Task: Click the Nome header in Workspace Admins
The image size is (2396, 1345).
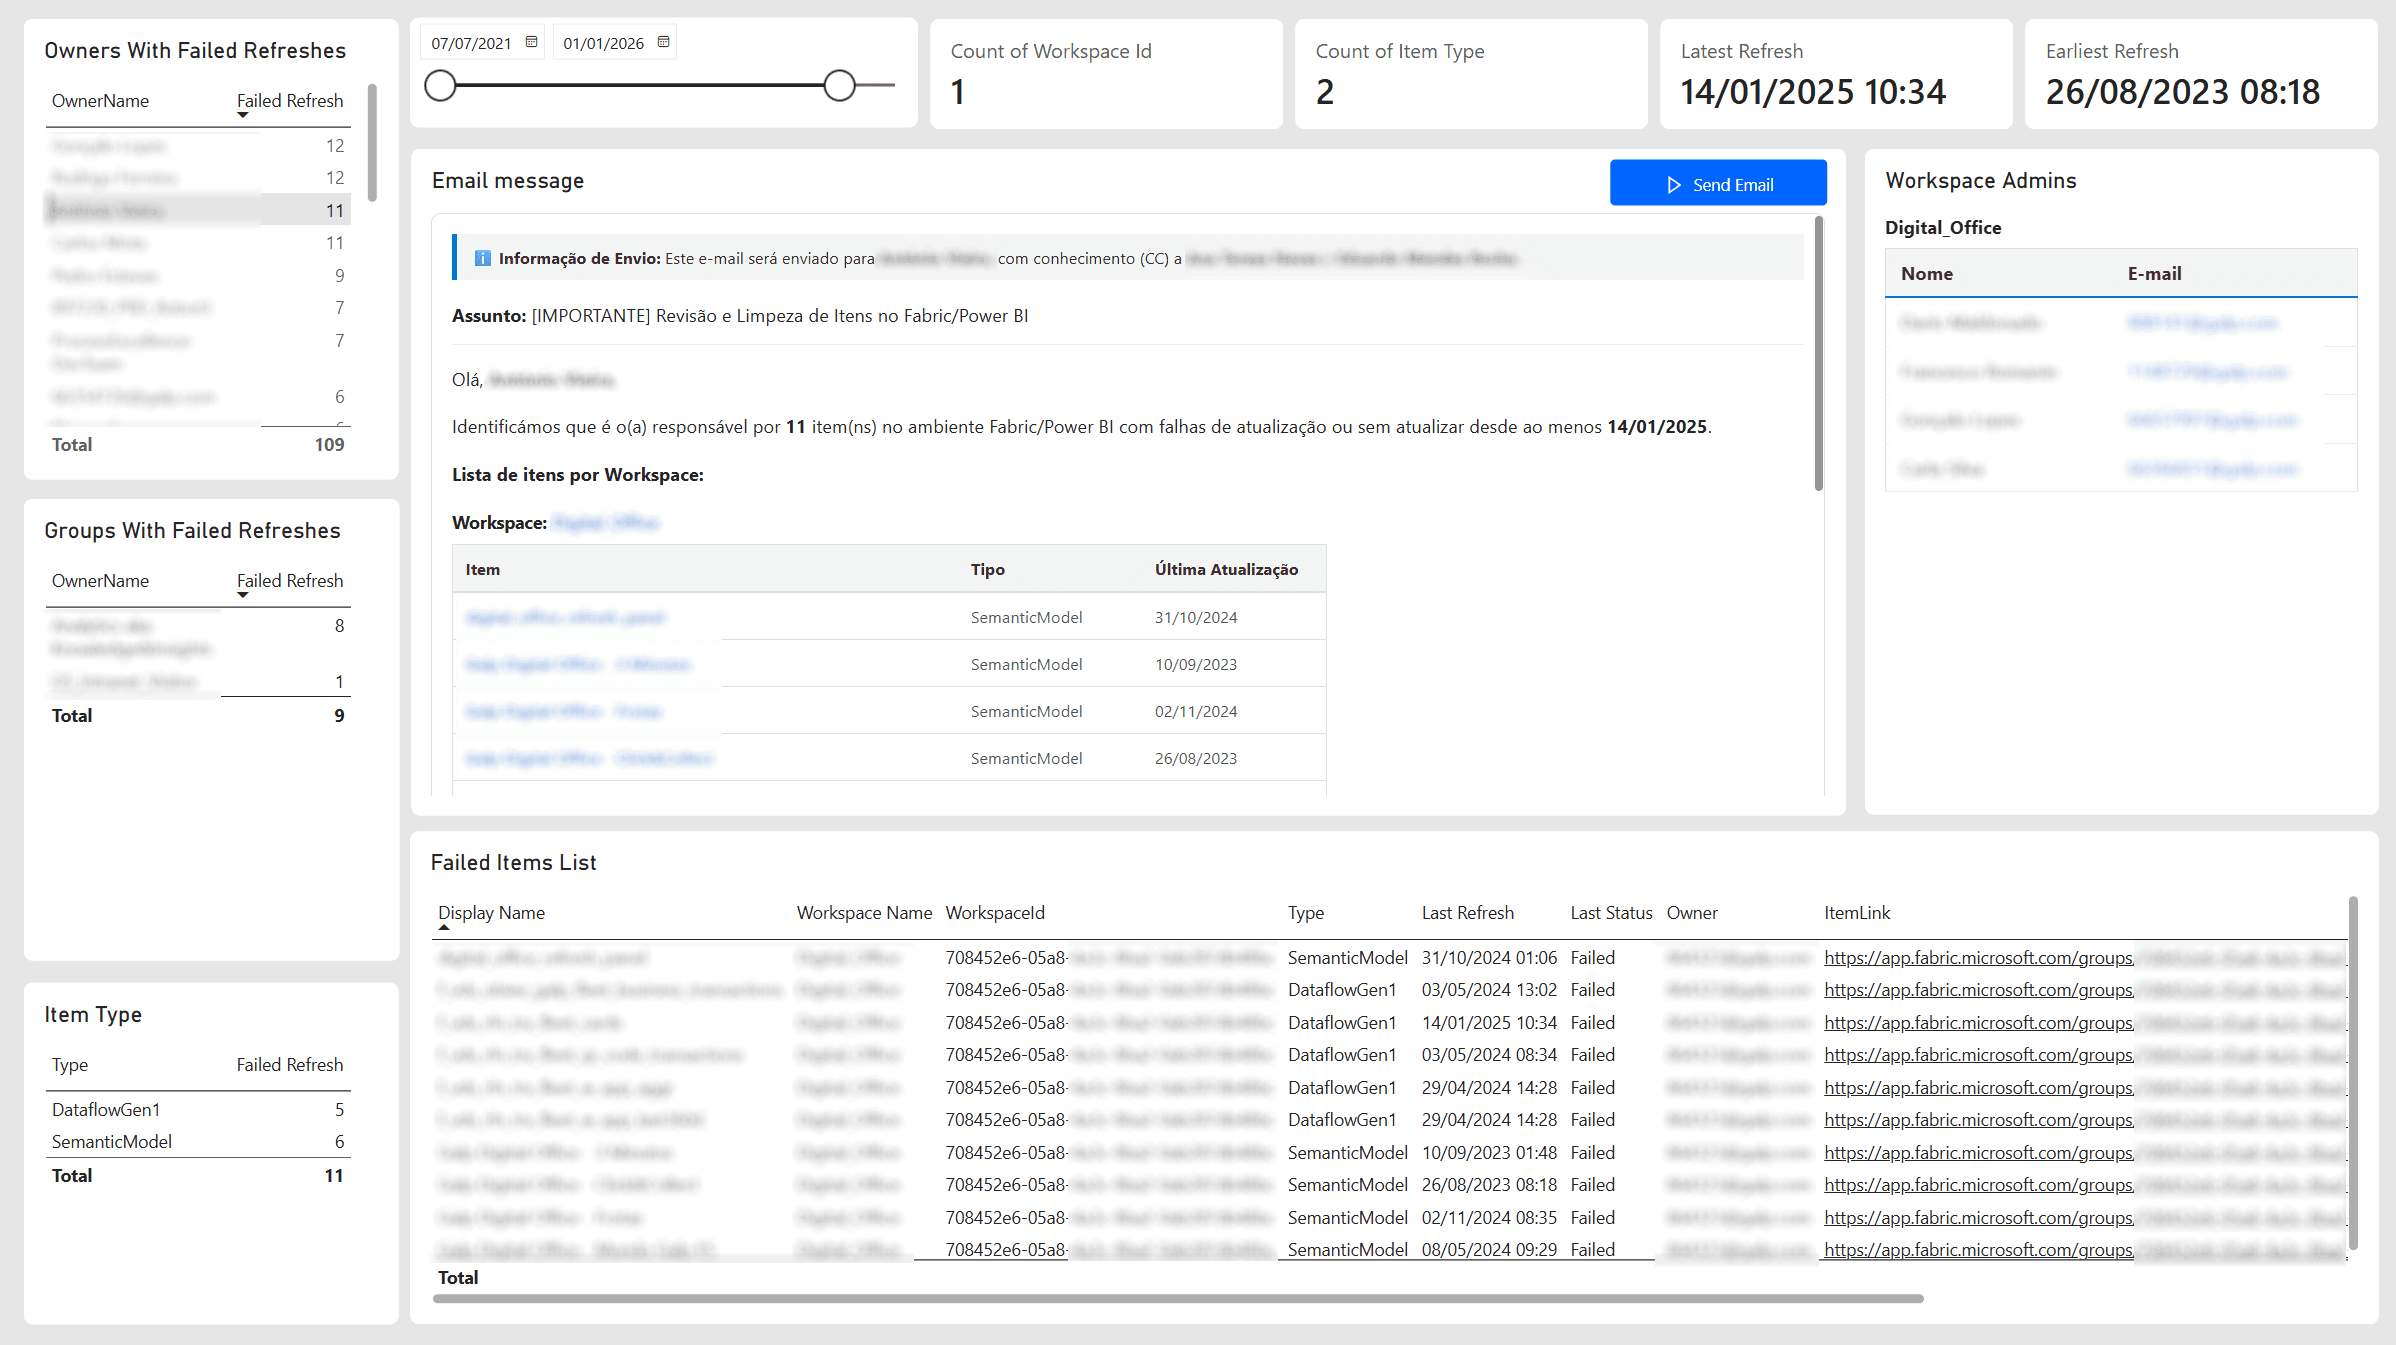Action: point(1927,274)
